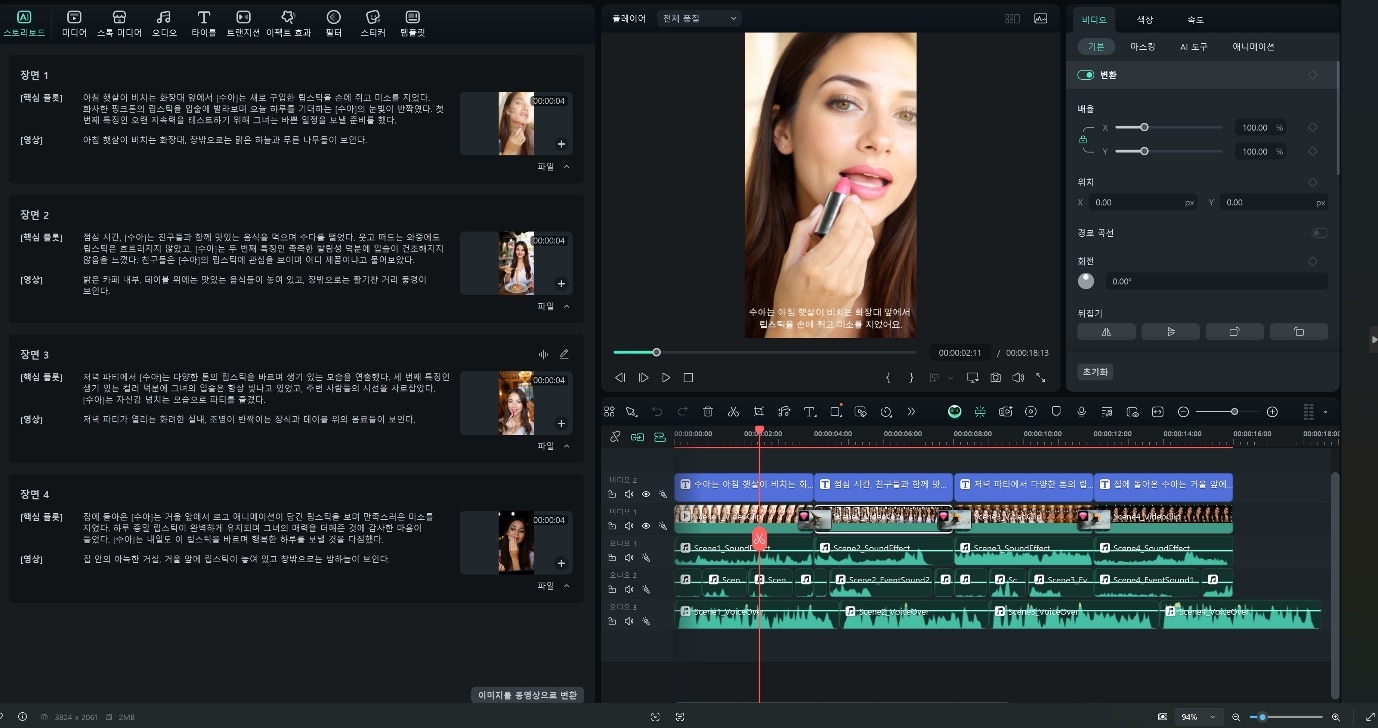This screenshot has width=1378, height=728.
Task: Click the waveform scope icon above the preview
Action: [x=1040, y=18]
